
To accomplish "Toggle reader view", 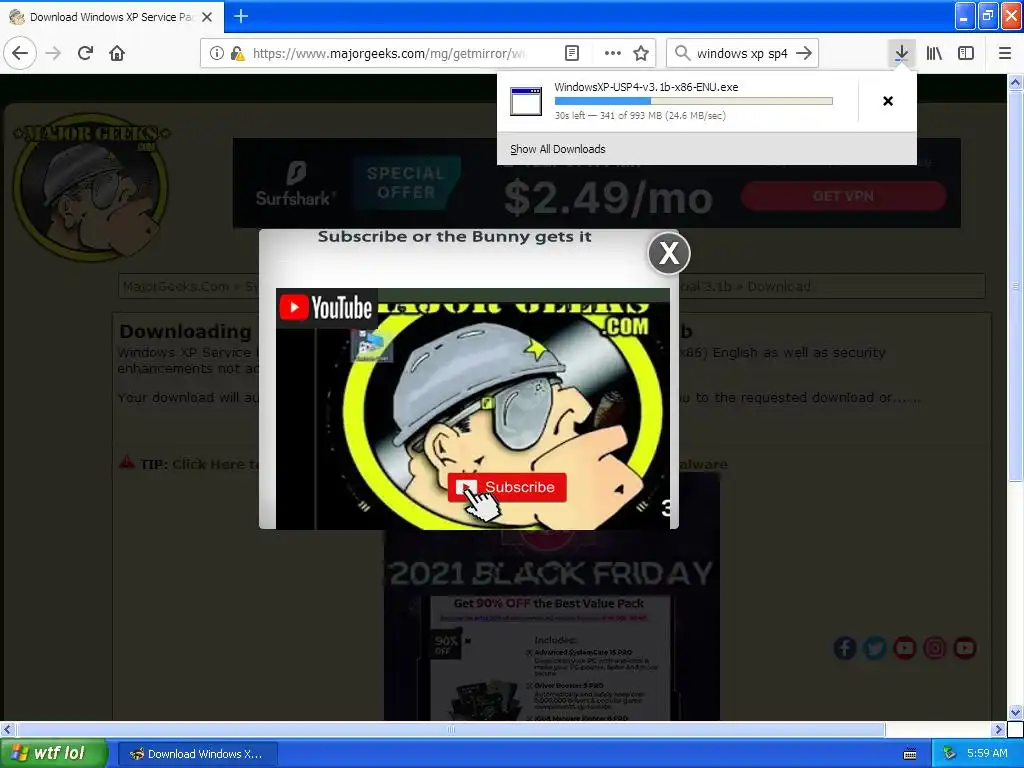I will point(571,53).
